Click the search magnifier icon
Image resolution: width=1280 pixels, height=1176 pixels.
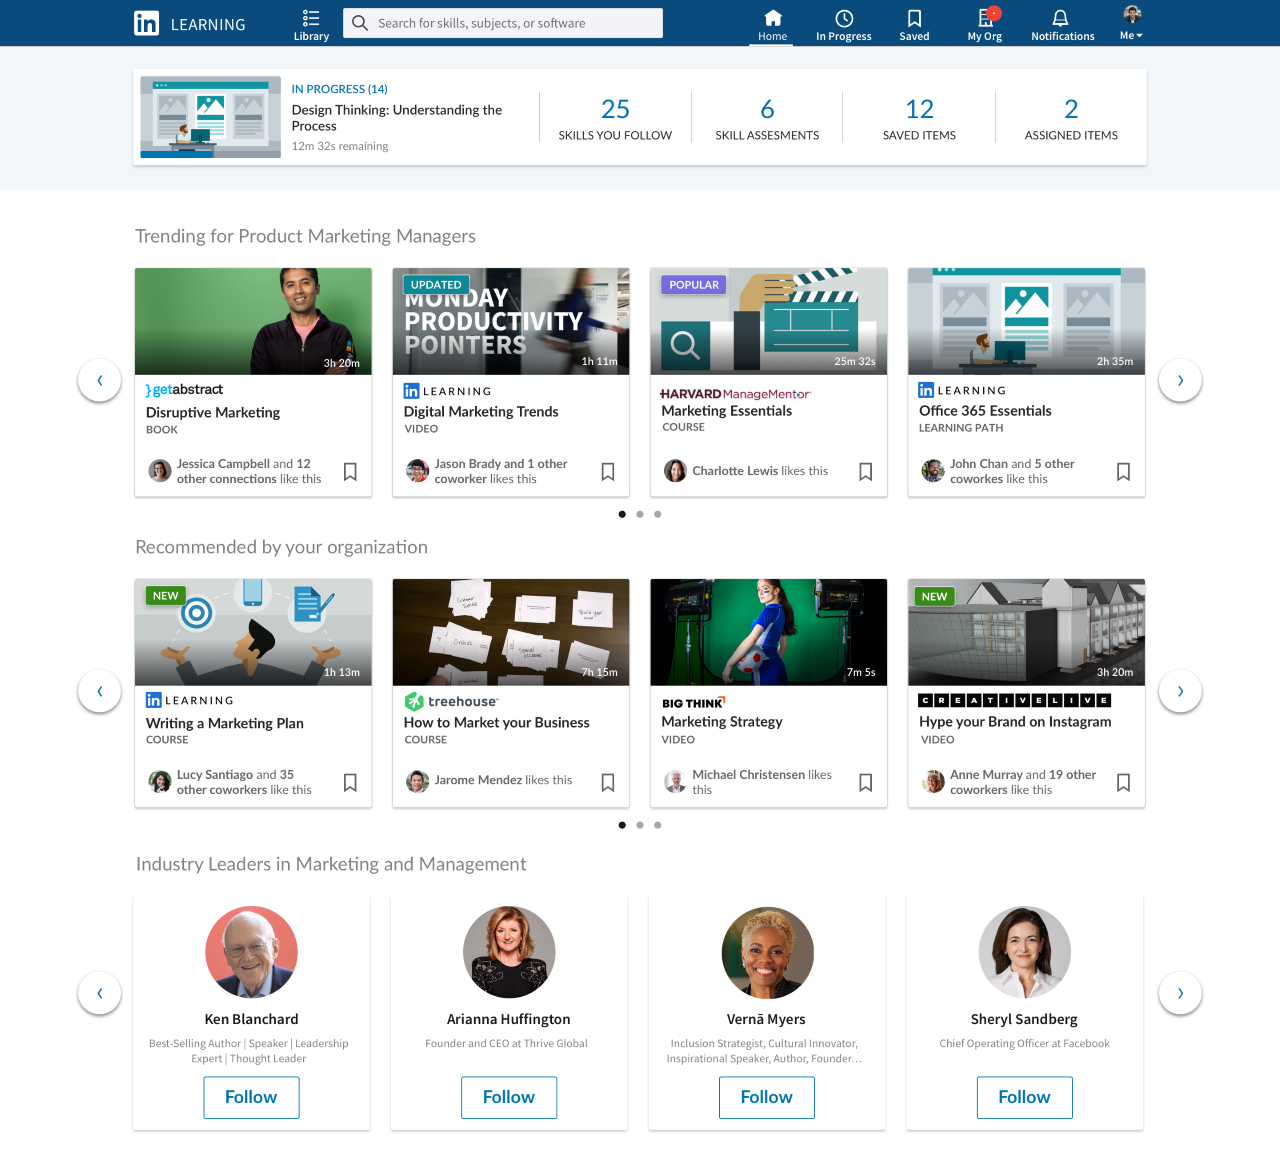[360, 23]
